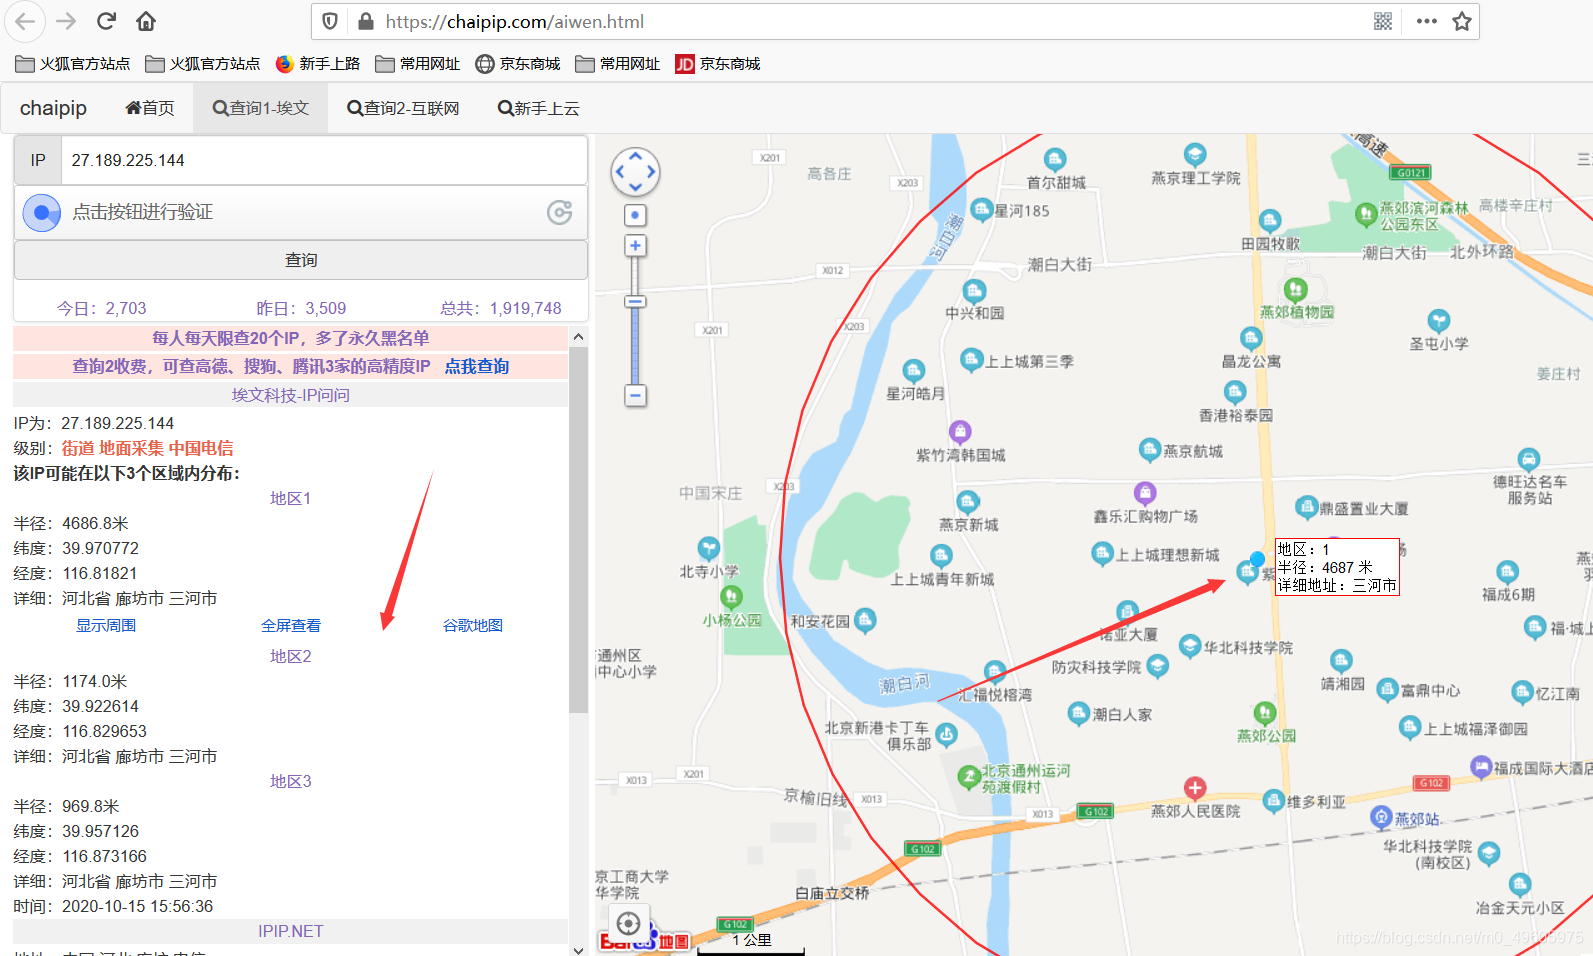1593x956 pixels.
Task: Open the 新手上云 tab
Action: pyautogui.click(x=539, y=108)
